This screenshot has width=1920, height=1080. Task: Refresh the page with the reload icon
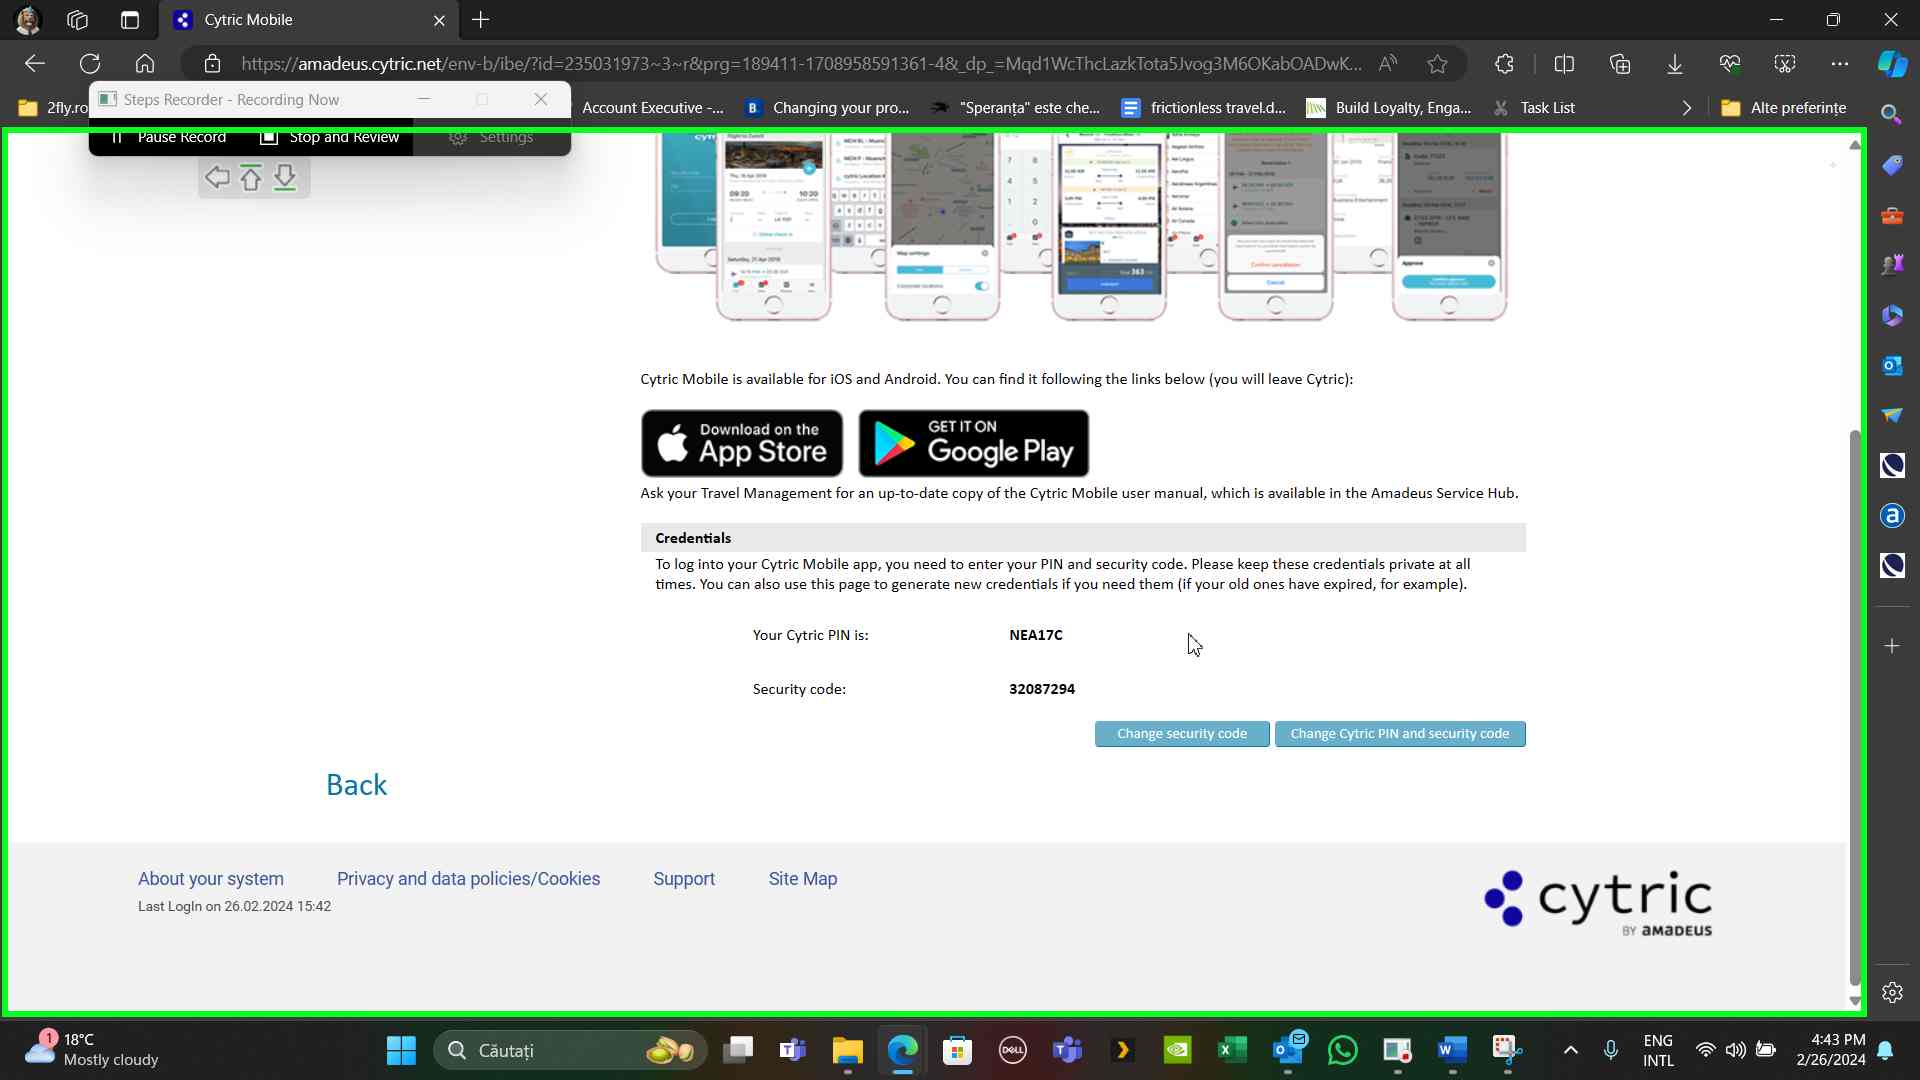pyautogui.click(x=90, y=64)
